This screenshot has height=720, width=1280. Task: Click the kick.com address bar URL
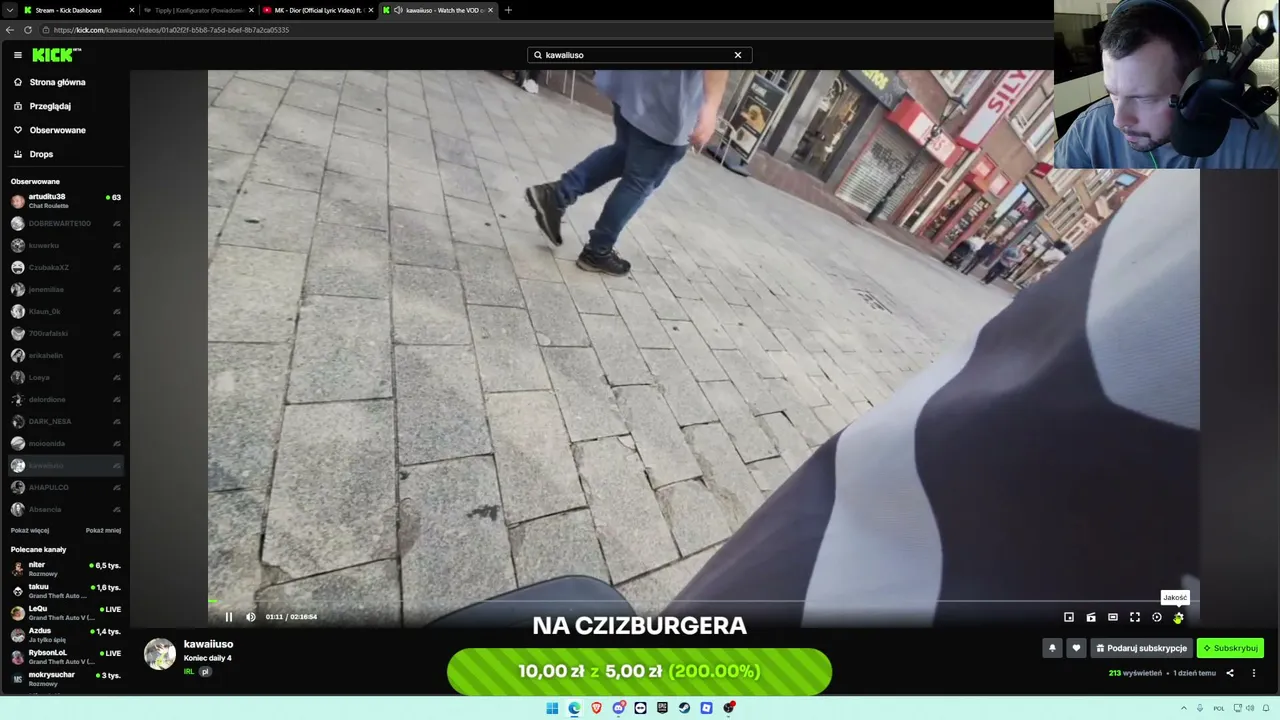[x=171, y=30]
